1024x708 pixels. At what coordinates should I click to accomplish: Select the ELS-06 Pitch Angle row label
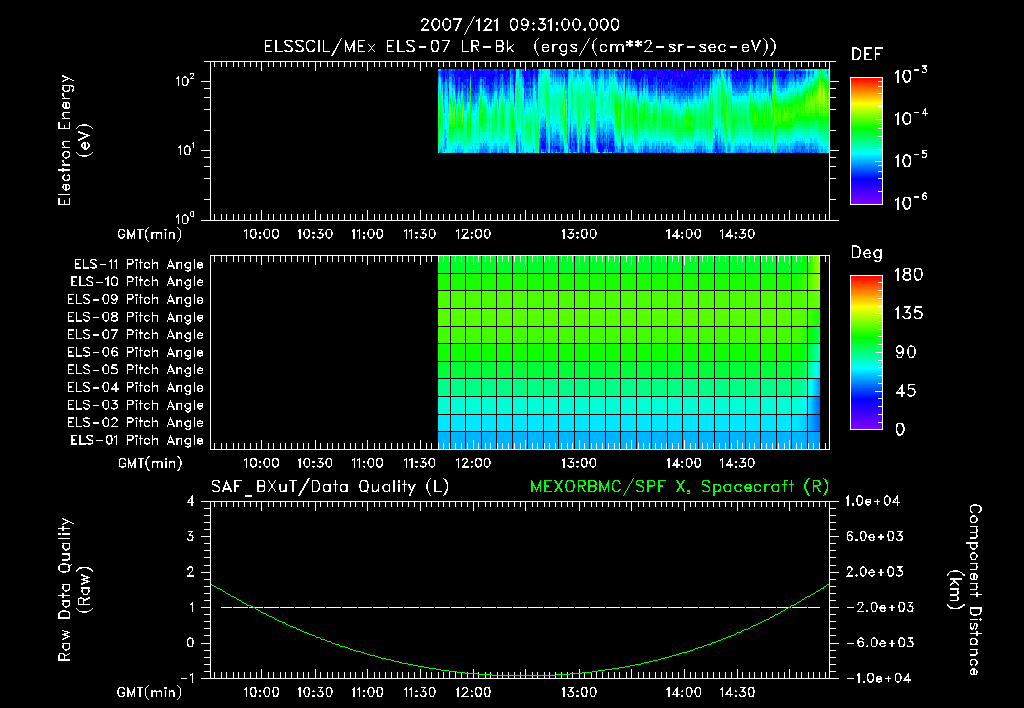point(135,352)
